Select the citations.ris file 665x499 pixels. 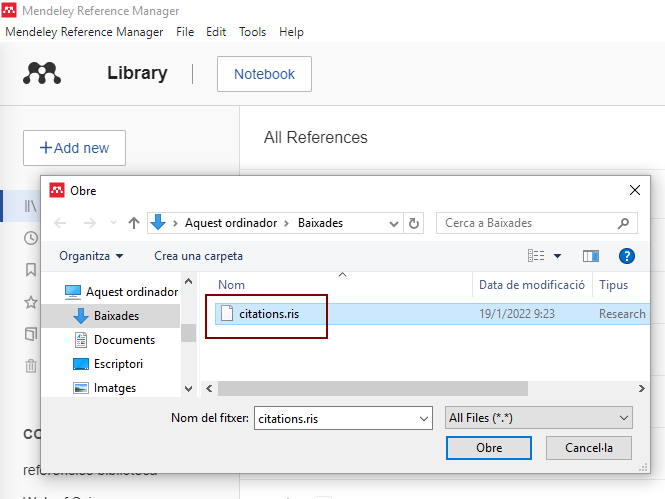click(433, 314)
